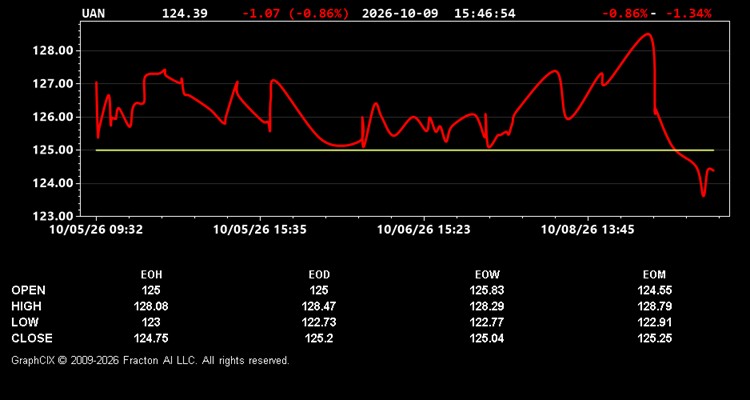Image resolution: width=750 pixels, height=400 pixels.
Task: Click the EOH column header
Action: 151,275
